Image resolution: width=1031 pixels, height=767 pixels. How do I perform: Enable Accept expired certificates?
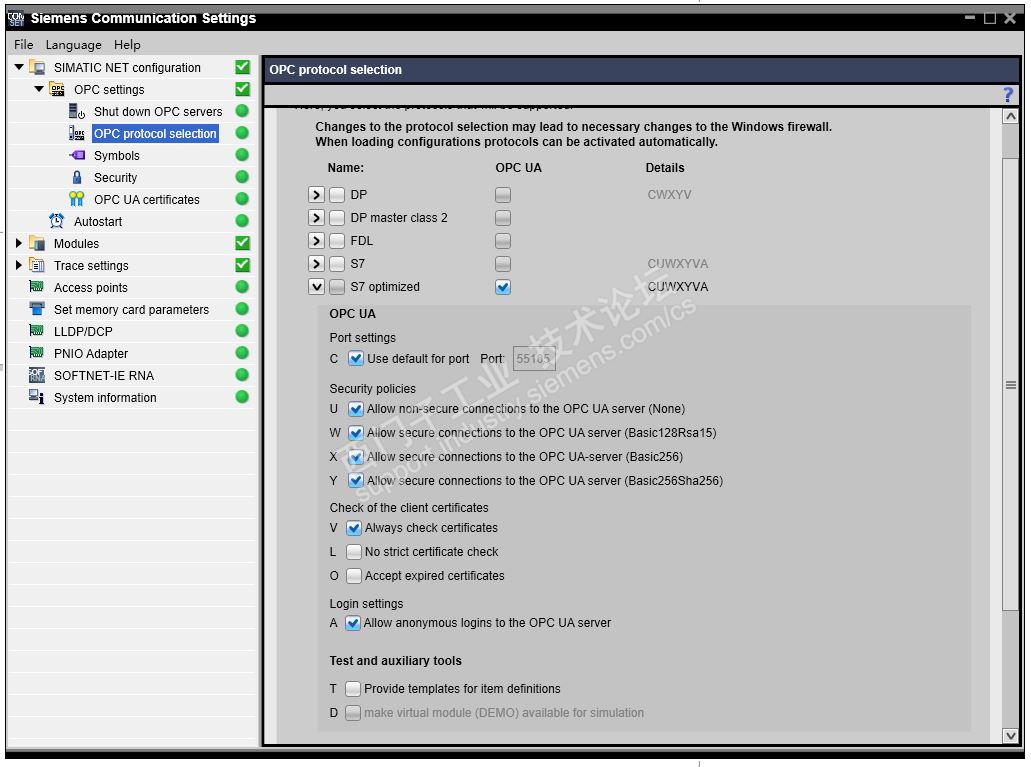pyautogui.click(x=354, y=576)
